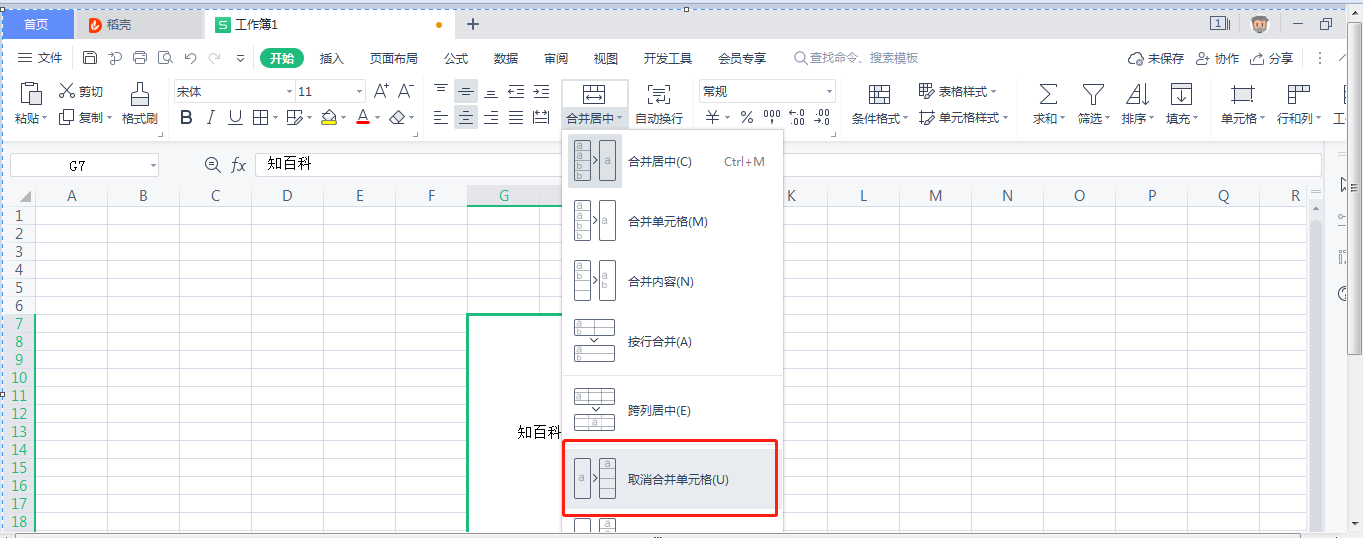Click the conditional formatting (条件格式) icon
Screen dimensions: 1363x538
click(879, 95)
